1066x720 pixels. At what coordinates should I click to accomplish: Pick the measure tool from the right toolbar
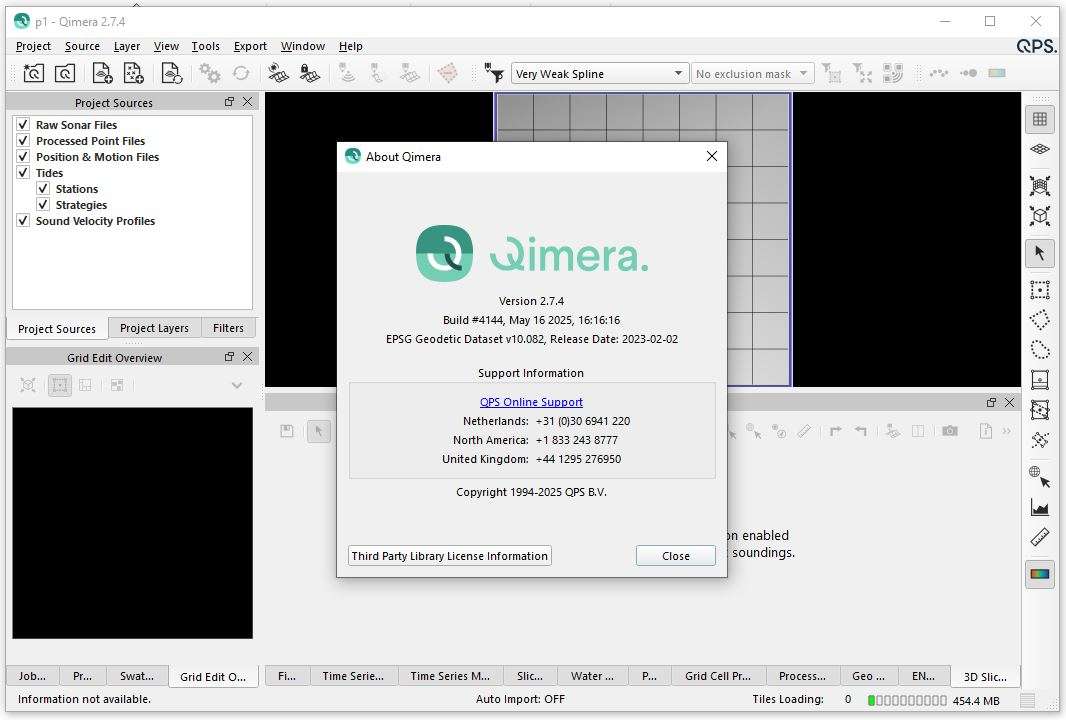coord(1039,537)
